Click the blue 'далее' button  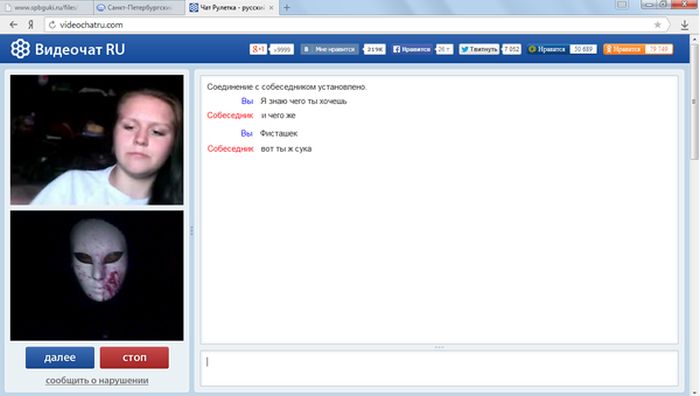(x=60, y=358)
